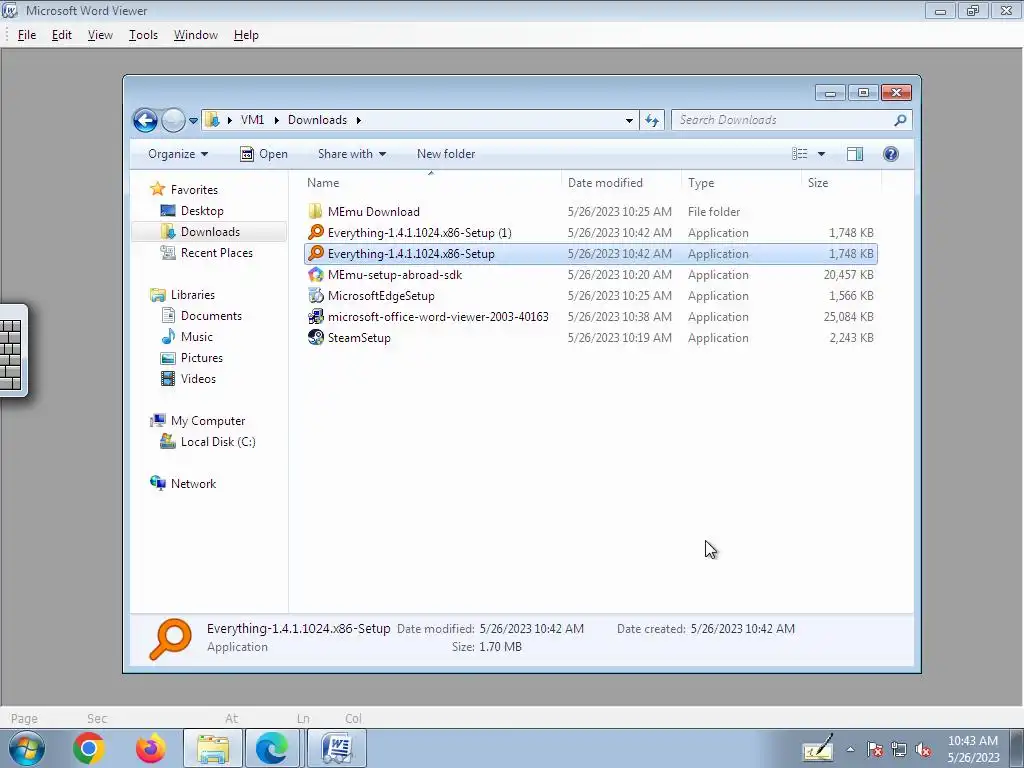Click the search magnifier icon
This screenshot has height=768, width=1024.
pos(901,120)
